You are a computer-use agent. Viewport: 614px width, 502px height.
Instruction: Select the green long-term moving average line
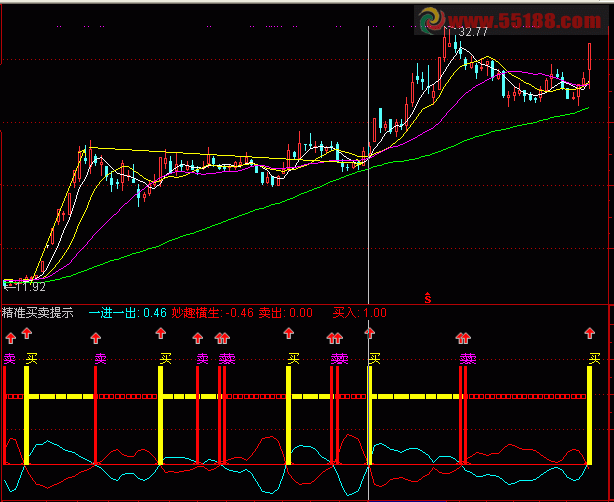click(298, 196)
